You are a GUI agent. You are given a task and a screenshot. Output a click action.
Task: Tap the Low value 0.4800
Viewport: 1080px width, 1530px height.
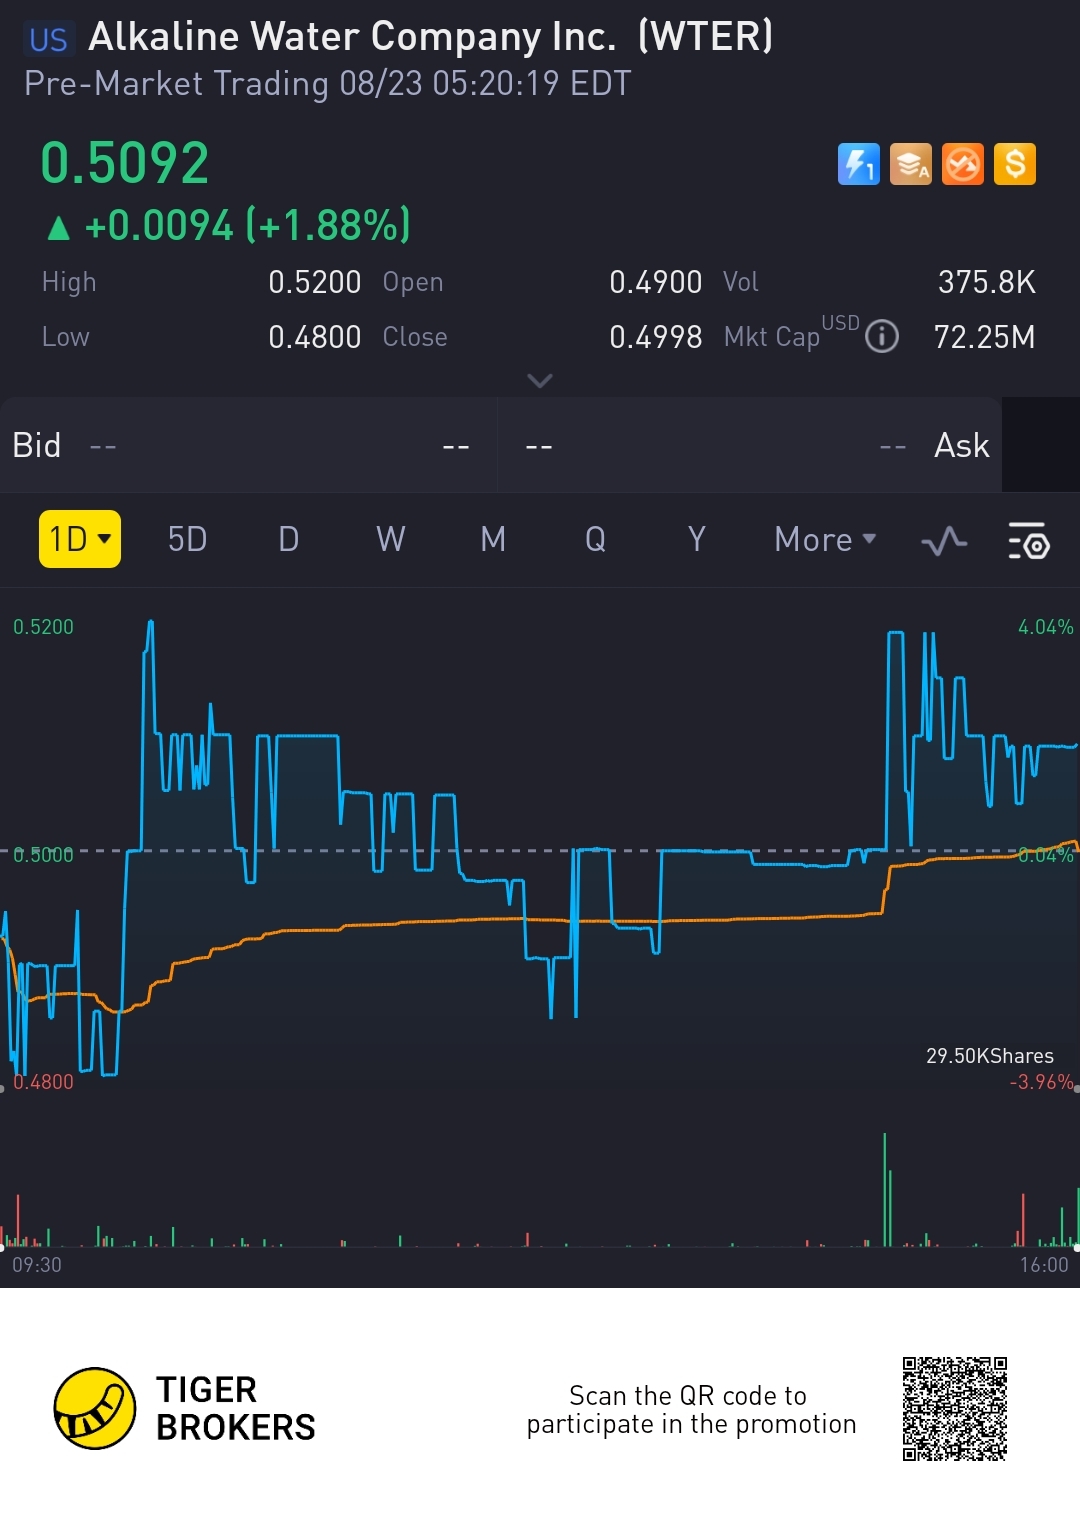coord(315,337)
